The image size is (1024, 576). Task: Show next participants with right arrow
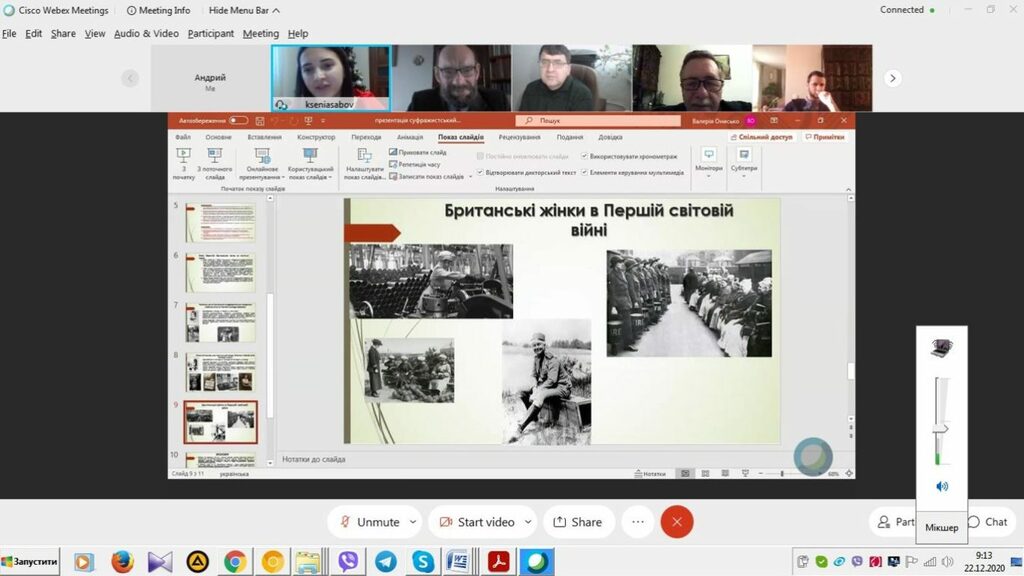893,78
